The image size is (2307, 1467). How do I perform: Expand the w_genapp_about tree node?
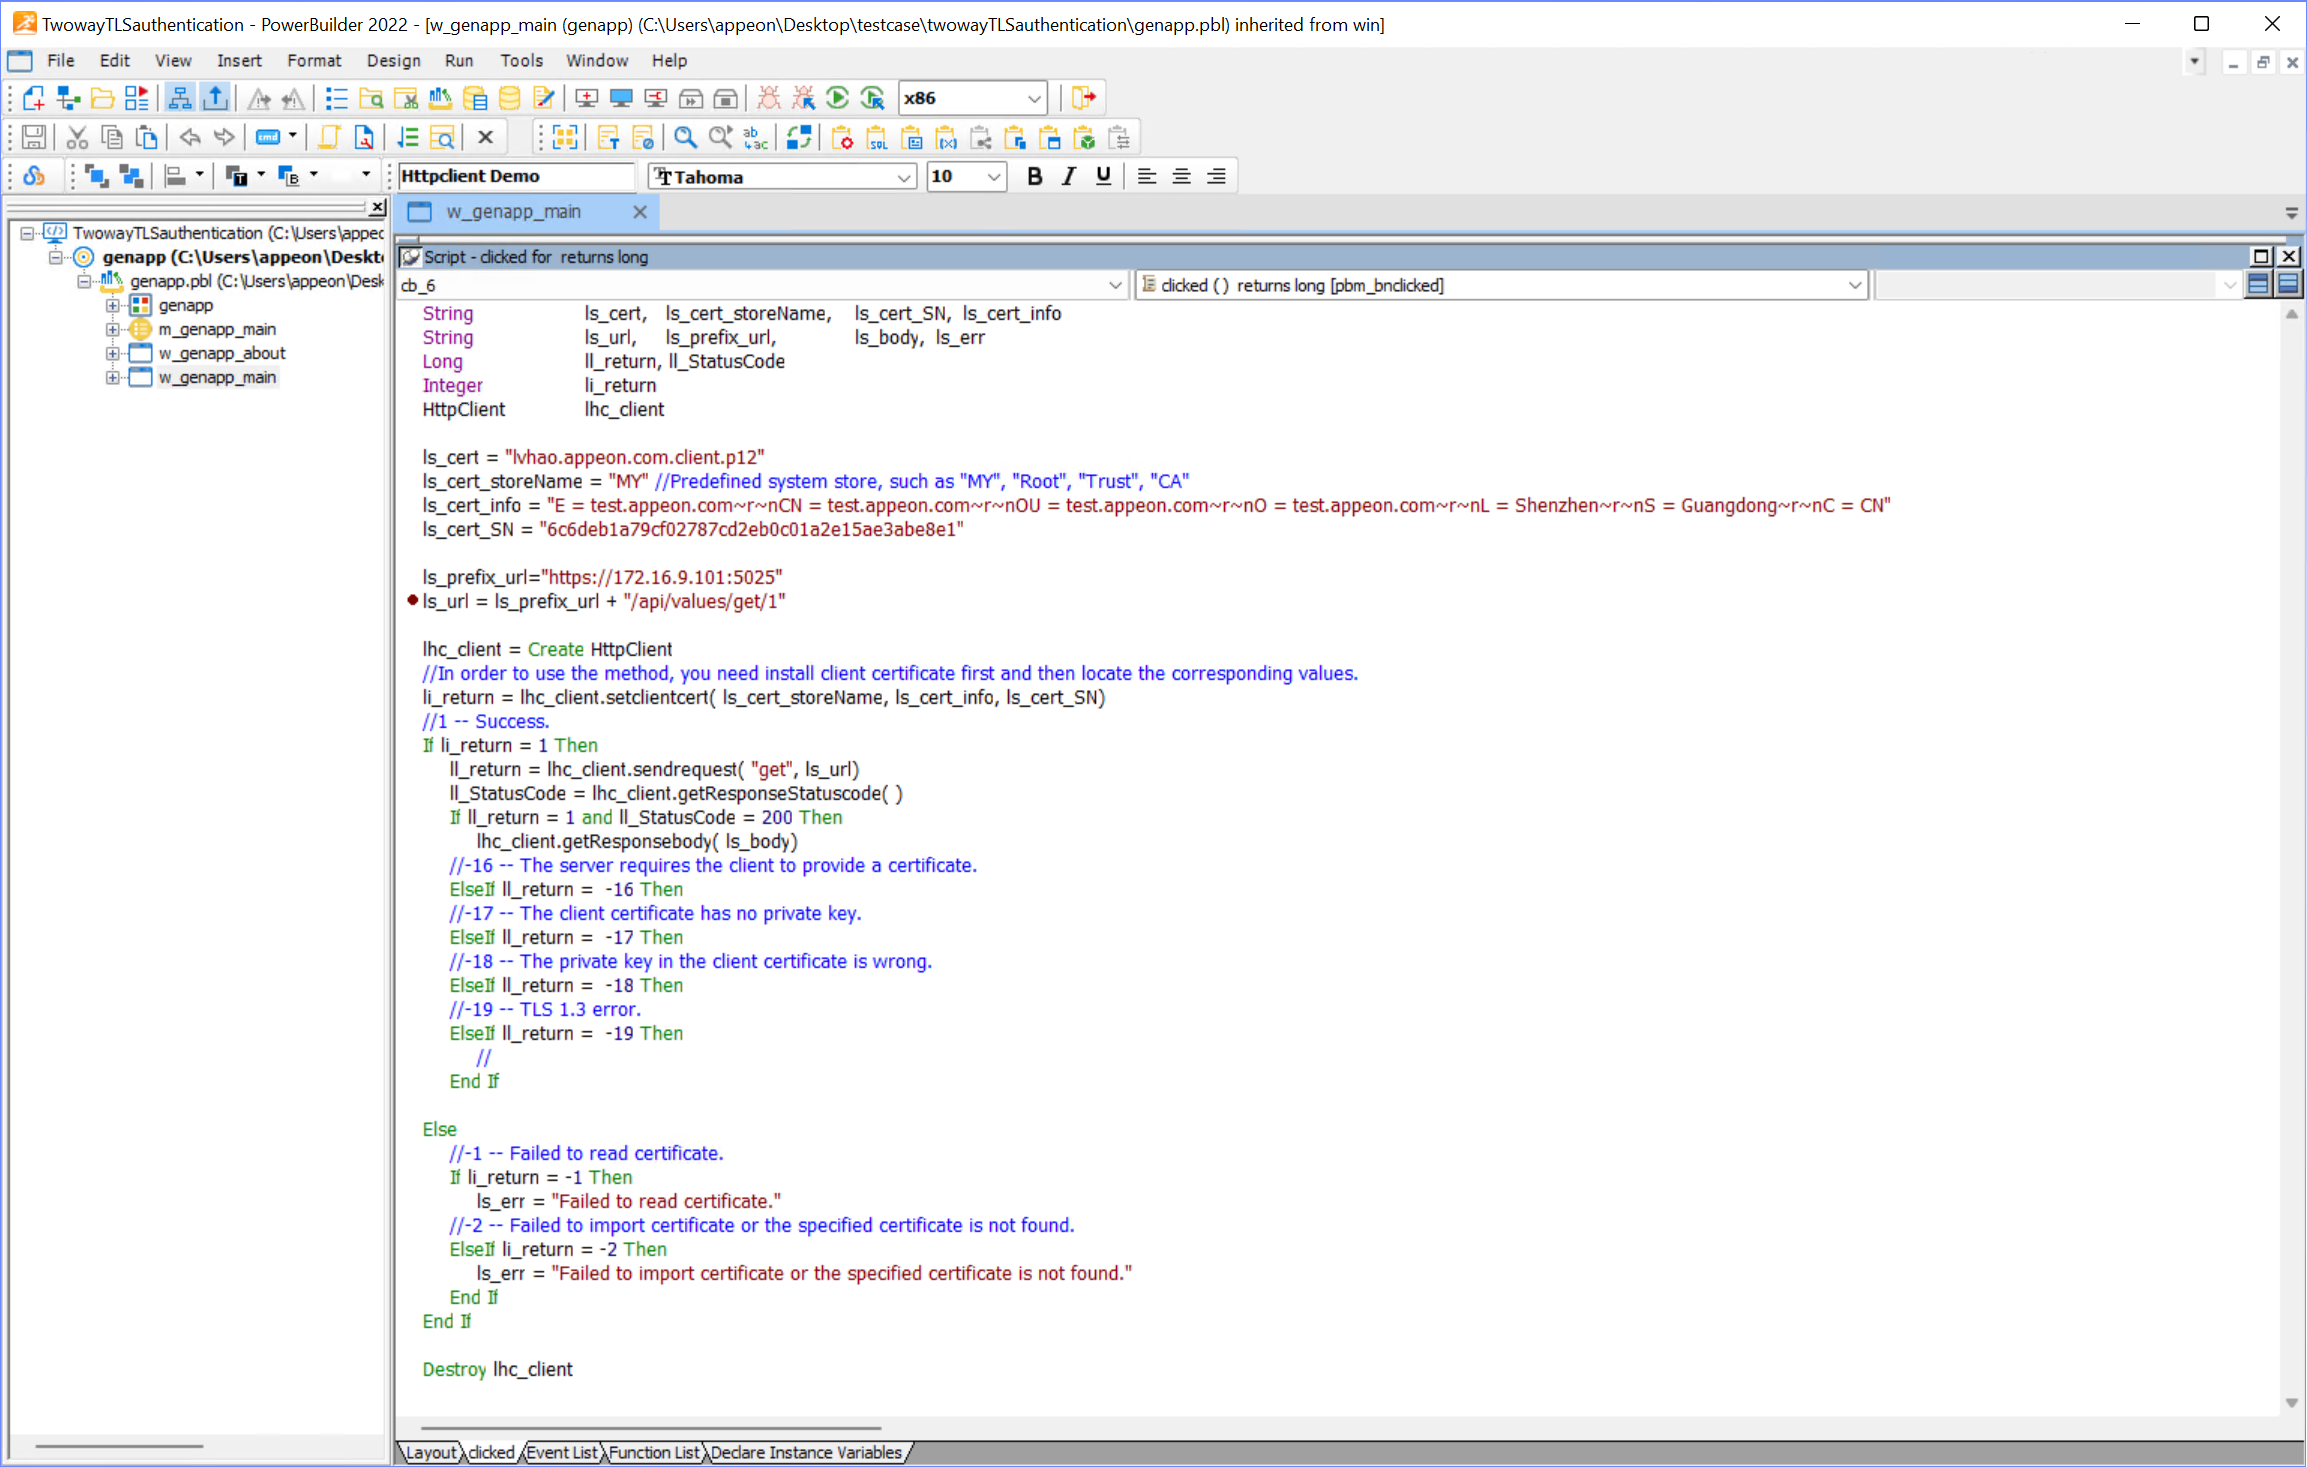point(113,353)
